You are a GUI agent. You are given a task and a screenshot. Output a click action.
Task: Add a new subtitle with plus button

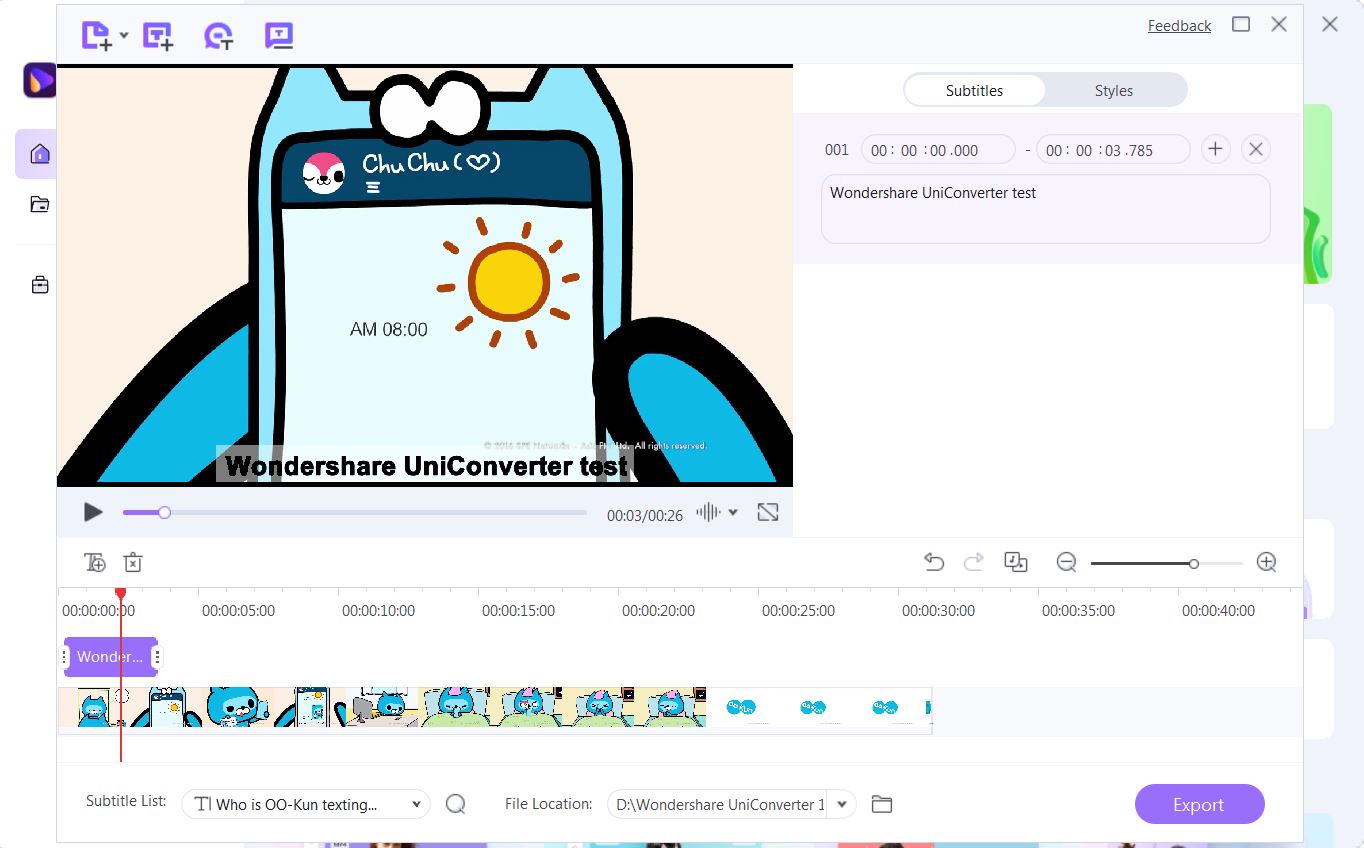point(1215,149)
